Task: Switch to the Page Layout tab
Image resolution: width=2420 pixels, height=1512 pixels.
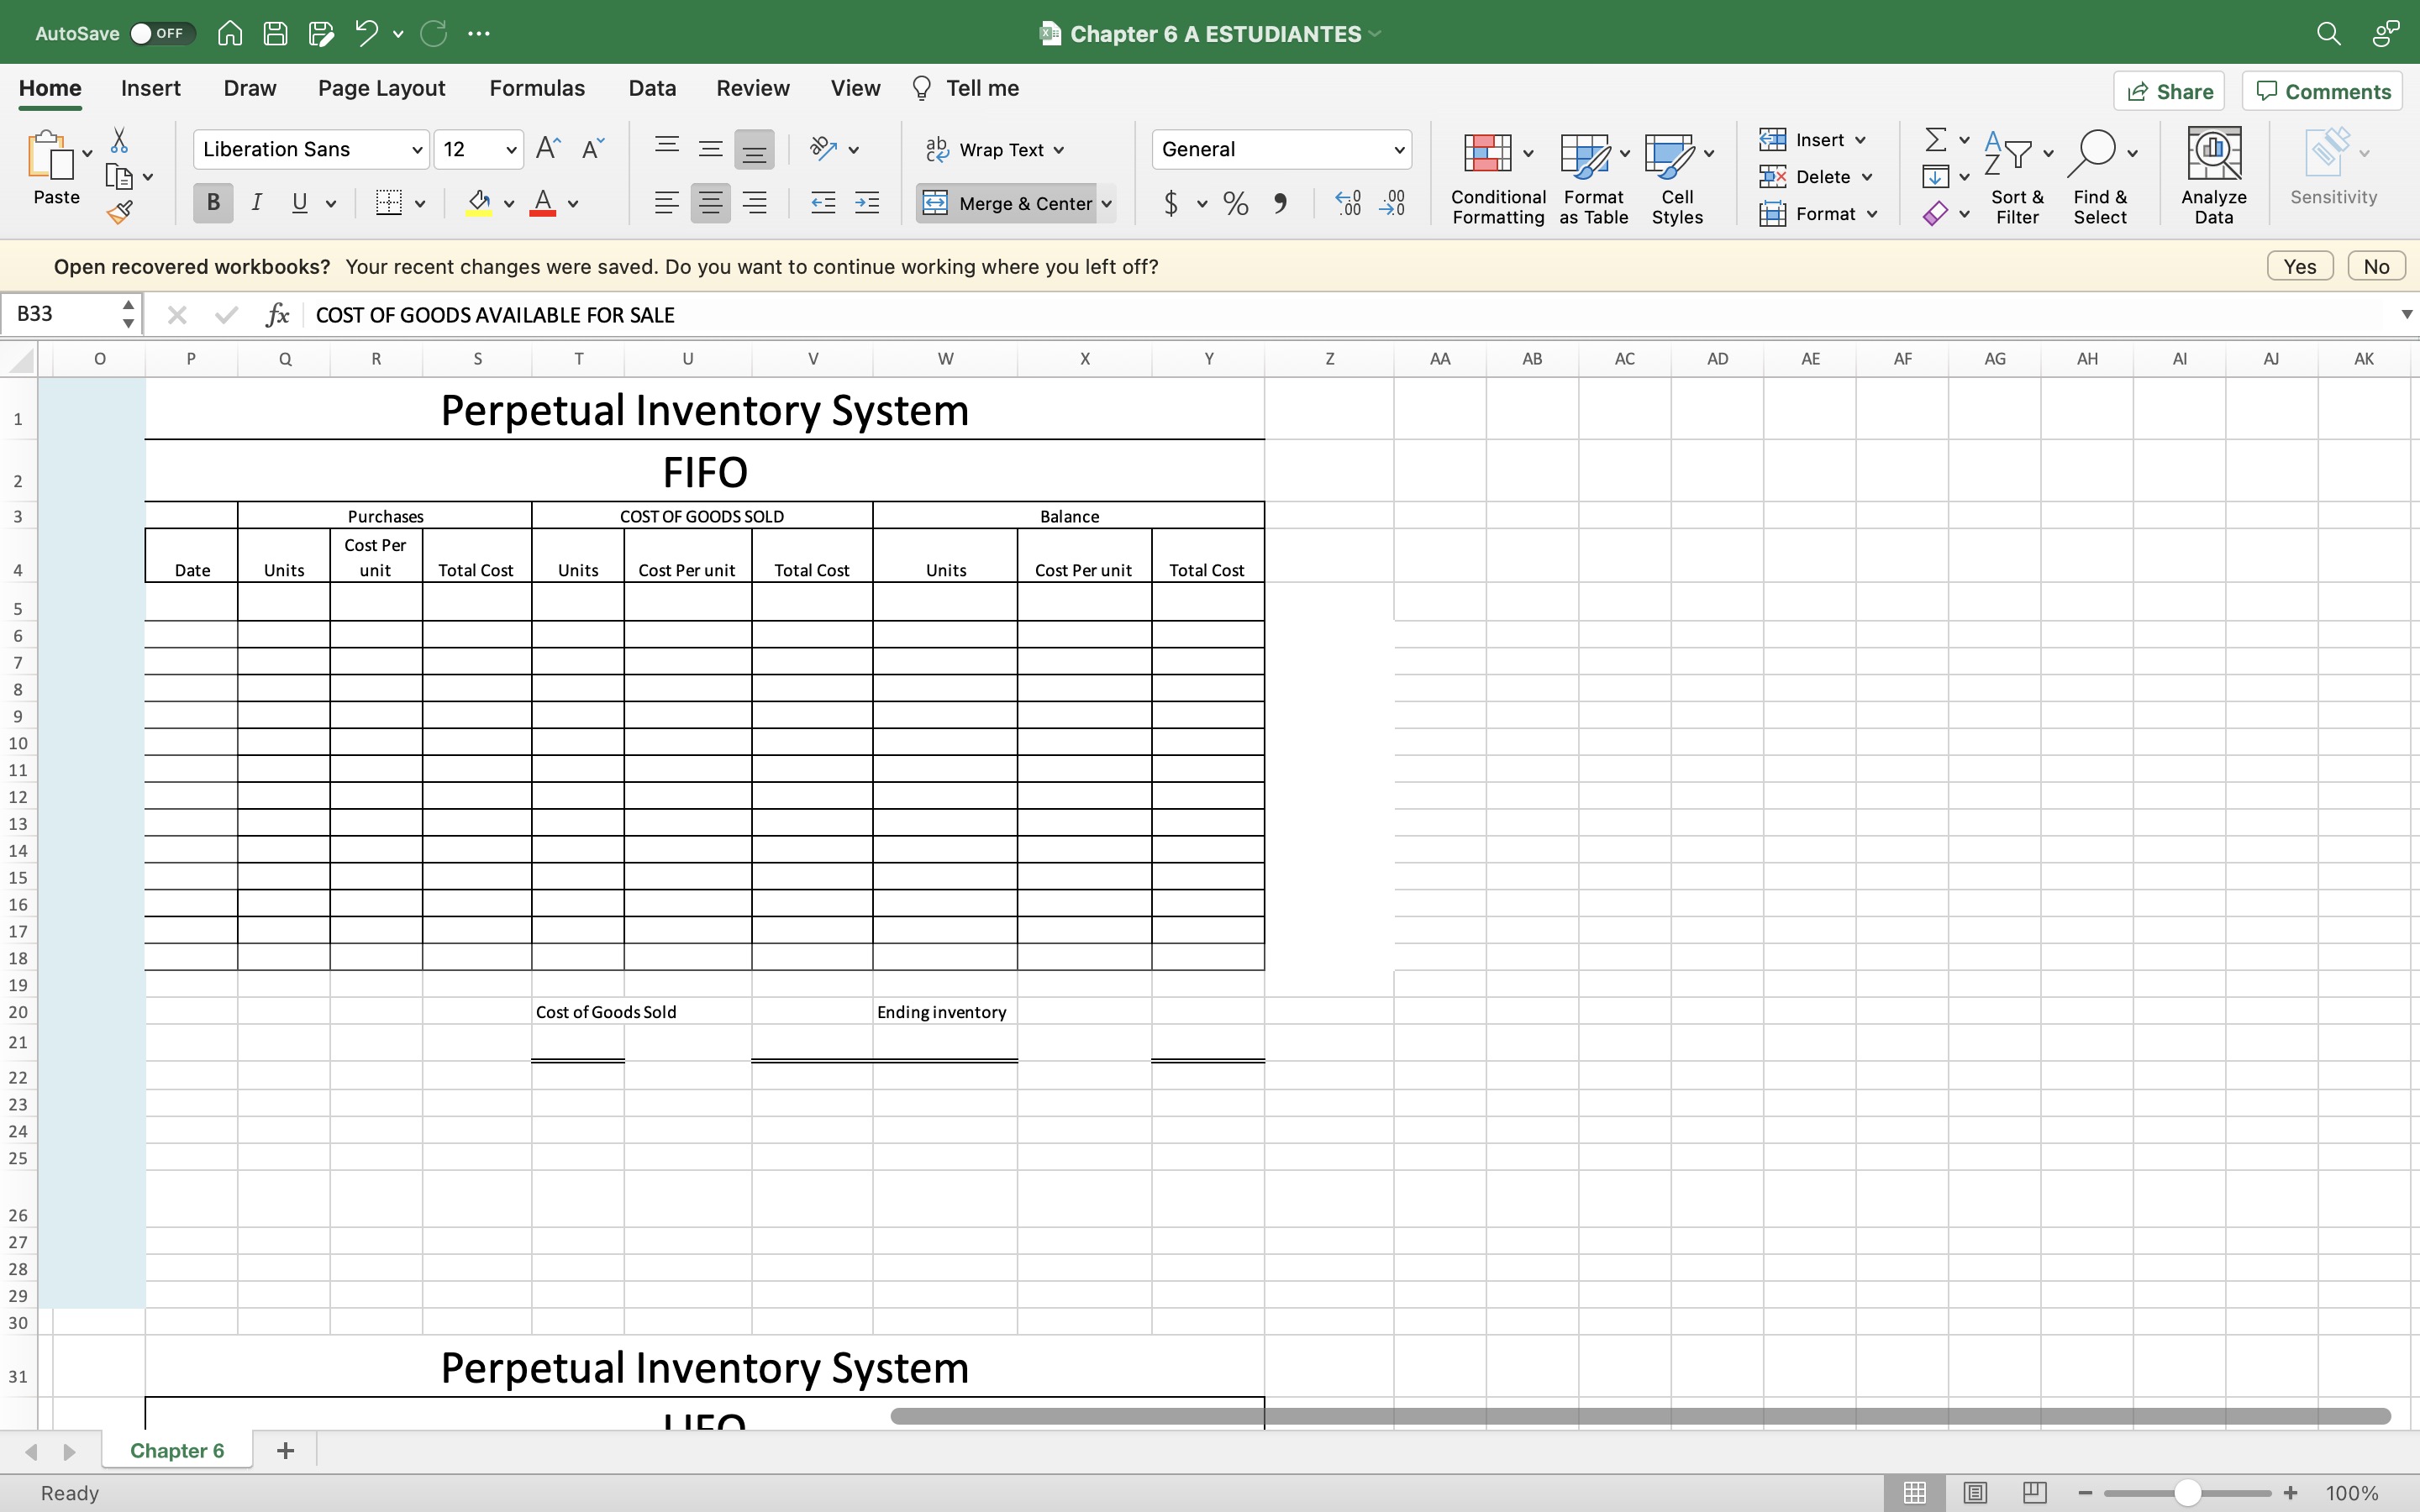Action: pyautogui.click(x=381, y=88)
